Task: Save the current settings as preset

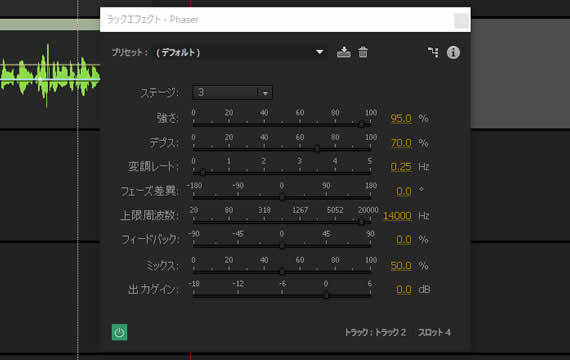Action: tap(344, 52)
